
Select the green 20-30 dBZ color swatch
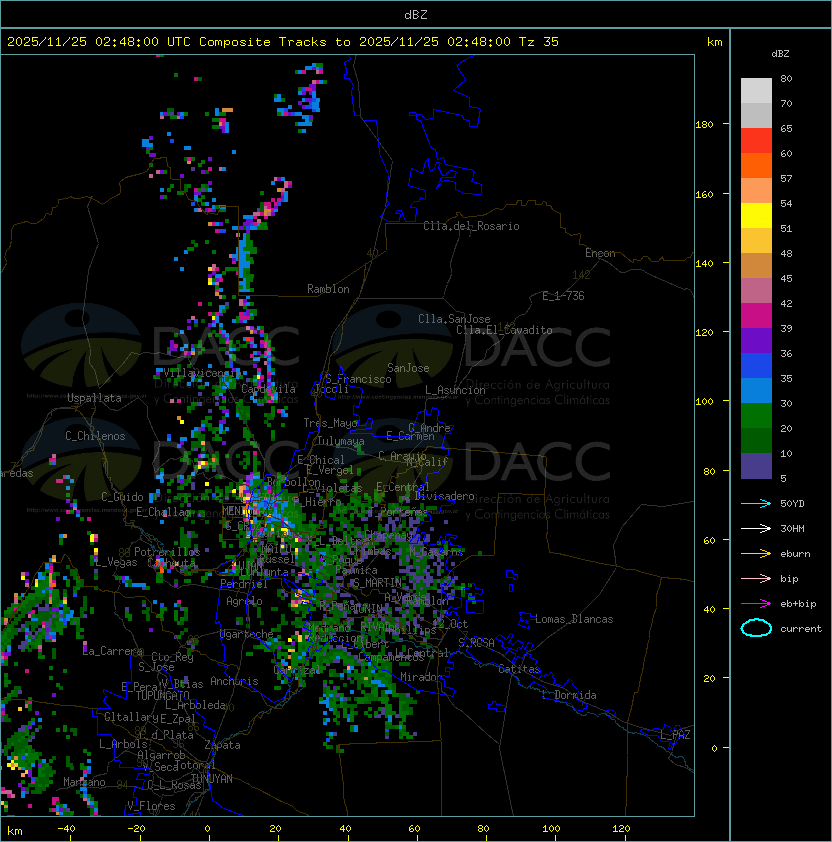(756, 416)
